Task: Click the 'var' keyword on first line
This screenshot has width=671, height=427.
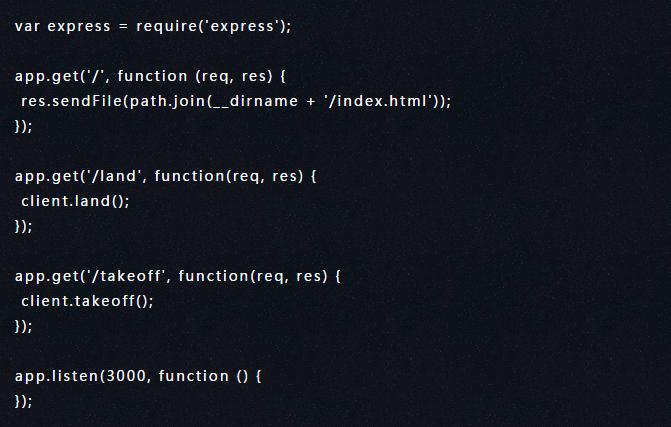Action: point(27,27)
